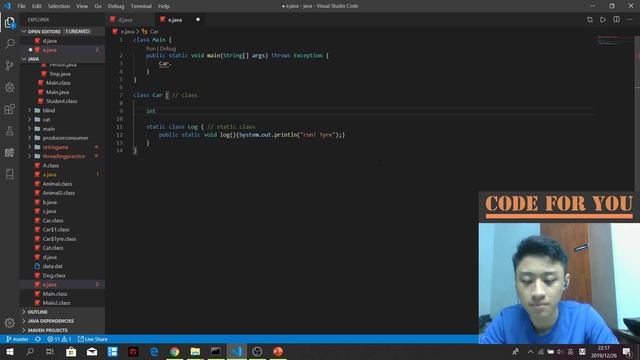Open the Windows Start menu

click(x=9, y=351)
